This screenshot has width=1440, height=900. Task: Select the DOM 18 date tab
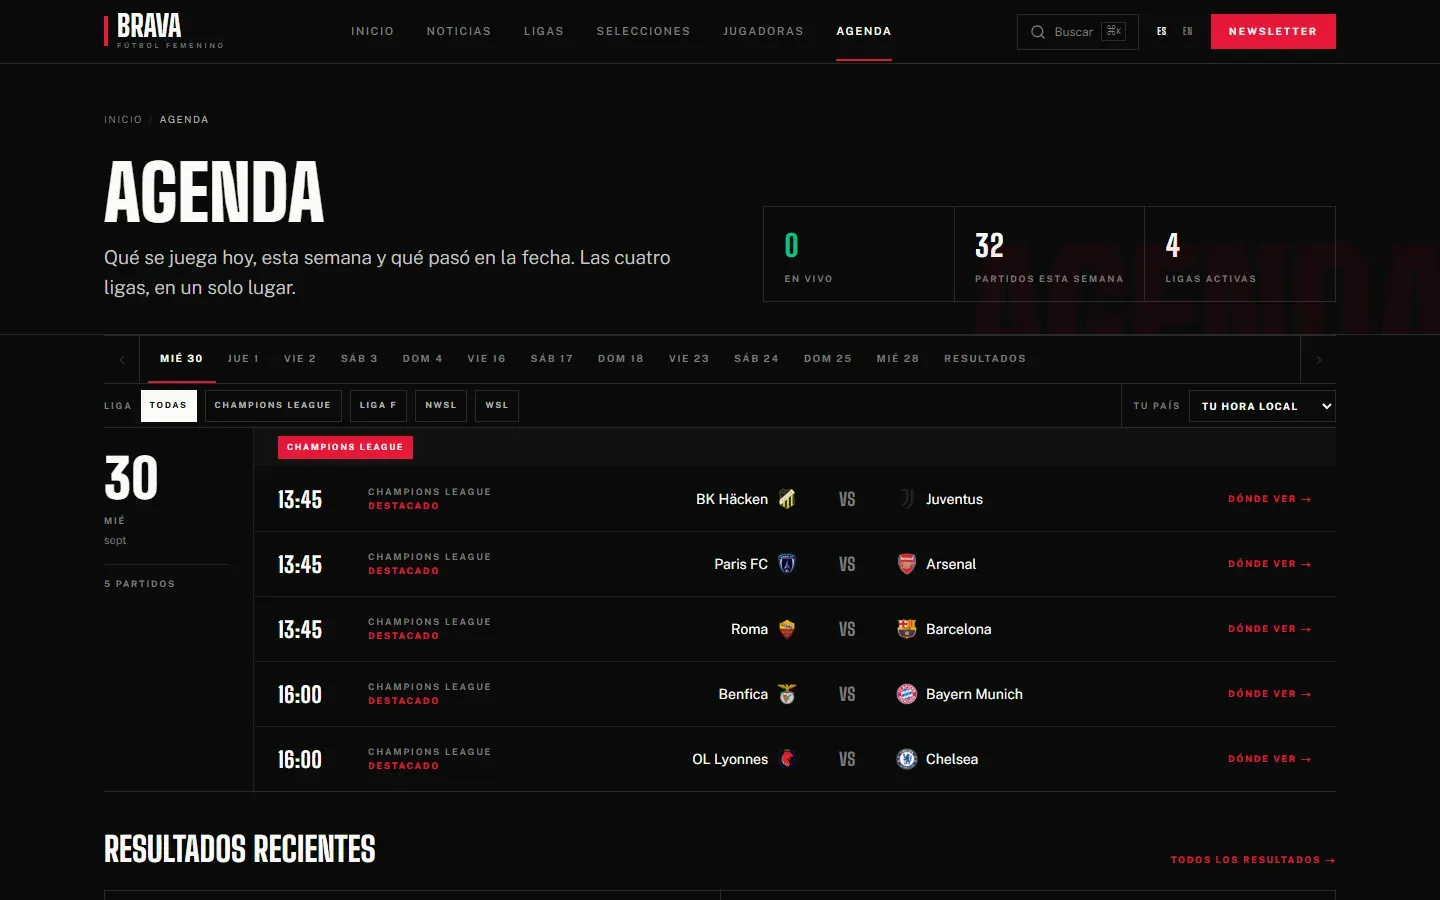pyautogui.click(x=621, y=359)
